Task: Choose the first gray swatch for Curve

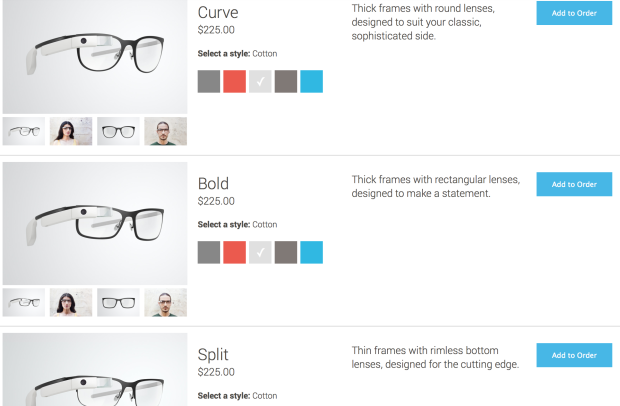Action: (209, 81)
